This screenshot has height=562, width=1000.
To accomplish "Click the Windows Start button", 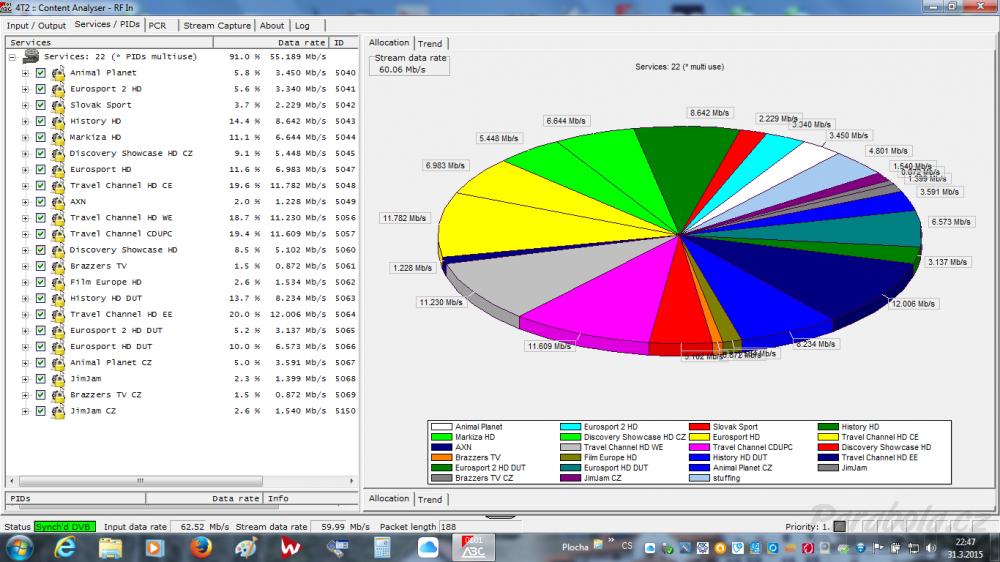I will [19, 547].
